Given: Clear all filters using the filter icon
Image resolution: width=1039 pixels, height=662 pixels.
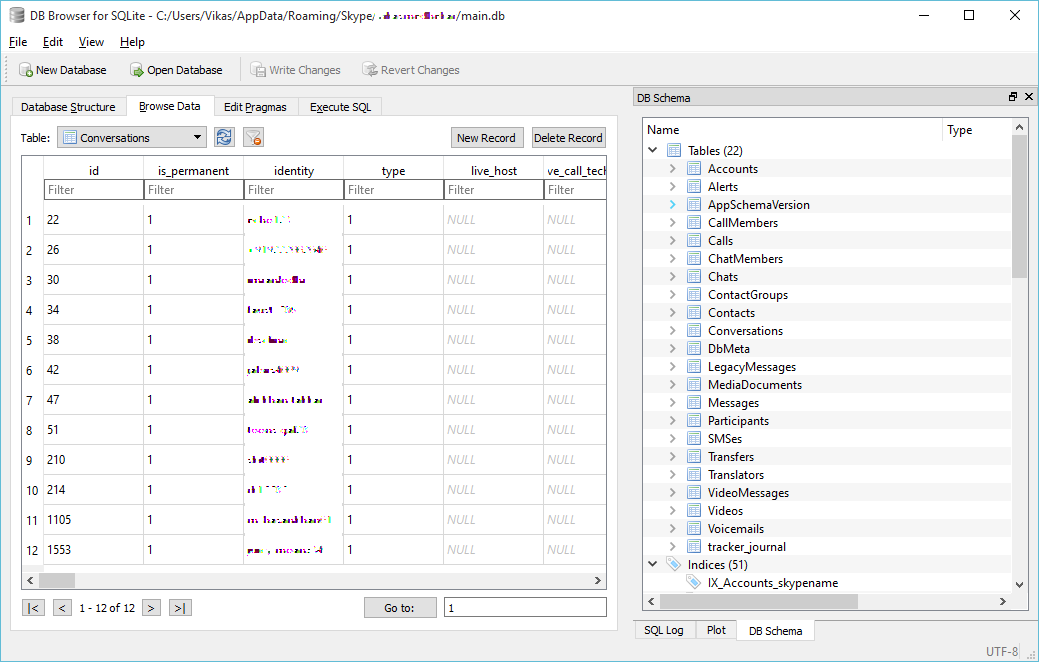Looking at the screenshot, I should tap(253, 138).
